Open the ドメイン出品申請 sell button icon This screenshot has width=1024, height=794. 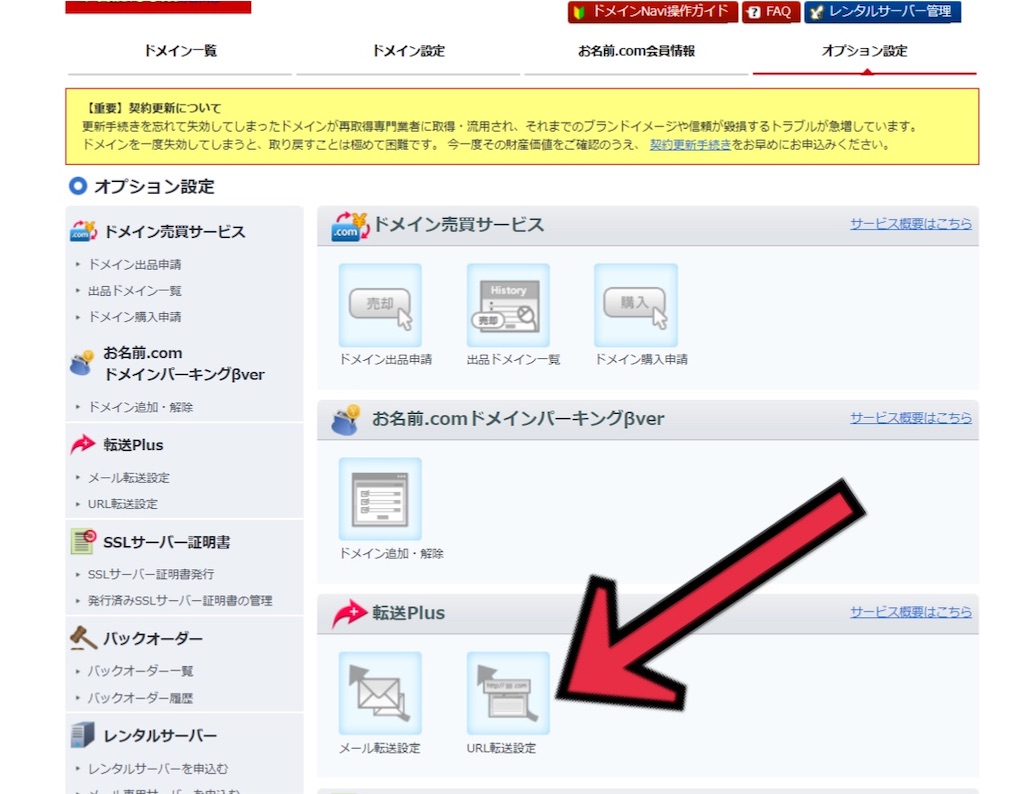[380, 306]
